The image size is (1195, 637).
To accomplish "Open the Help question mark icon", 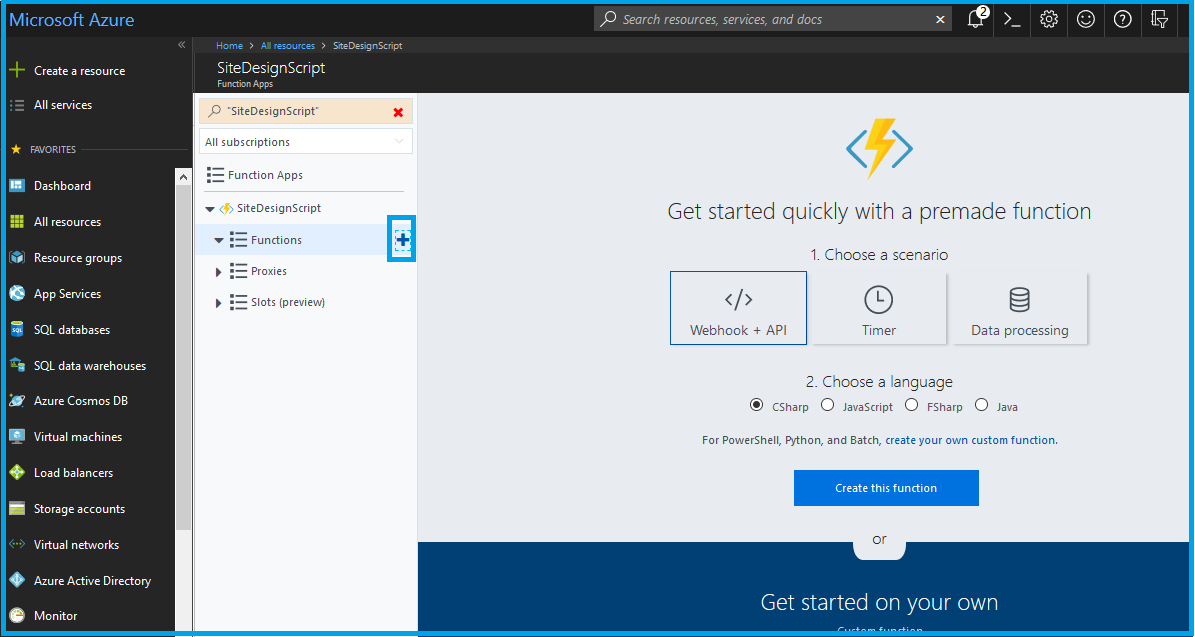I will tap(1123, 20).
